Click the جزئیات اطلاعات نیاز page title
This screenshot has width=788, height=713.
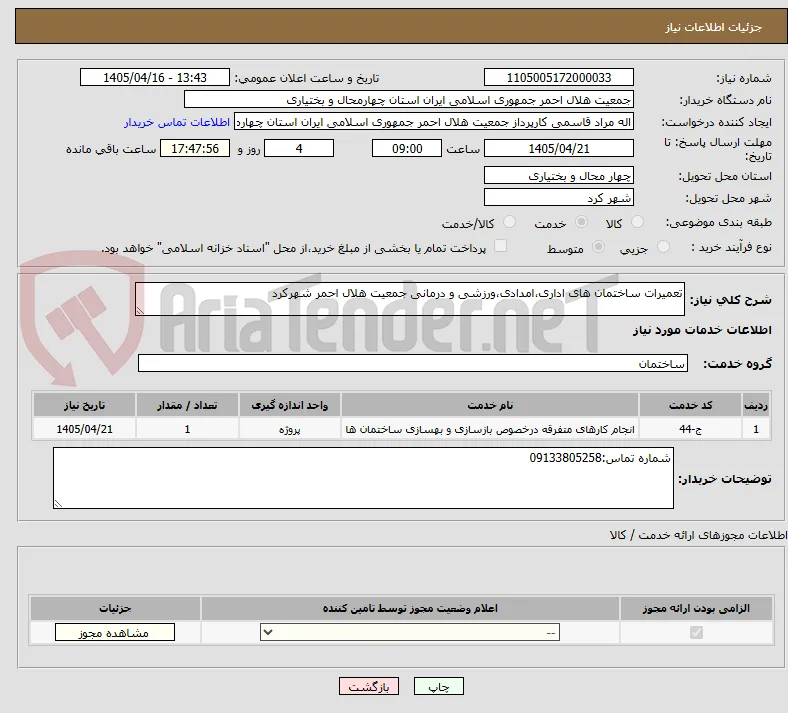click(x=714, y=27)
